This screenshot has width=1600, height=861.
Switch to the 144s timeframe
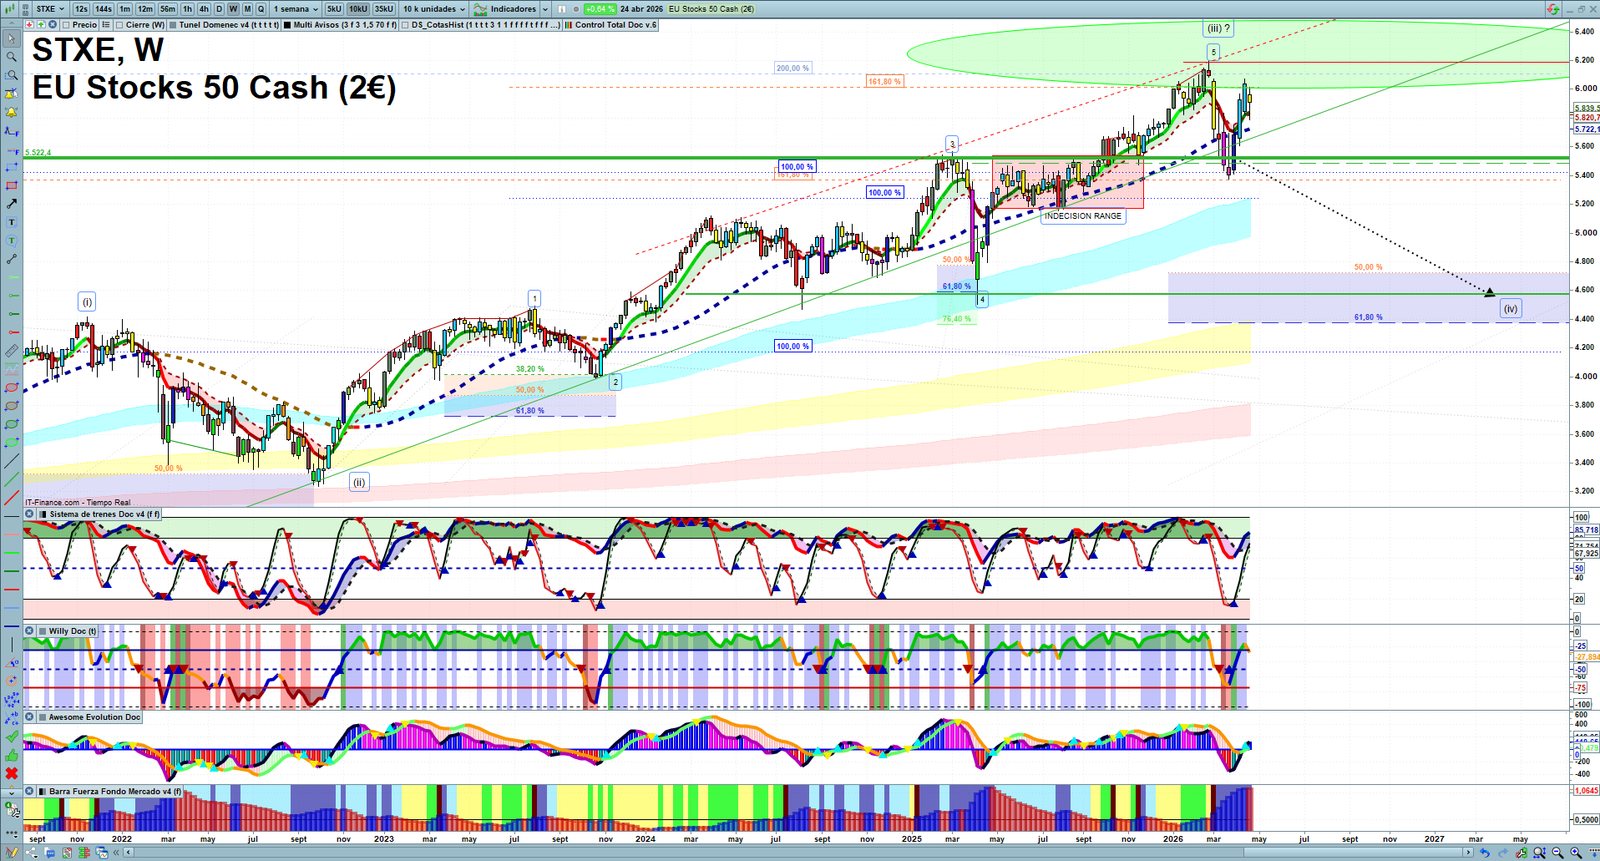103,9
